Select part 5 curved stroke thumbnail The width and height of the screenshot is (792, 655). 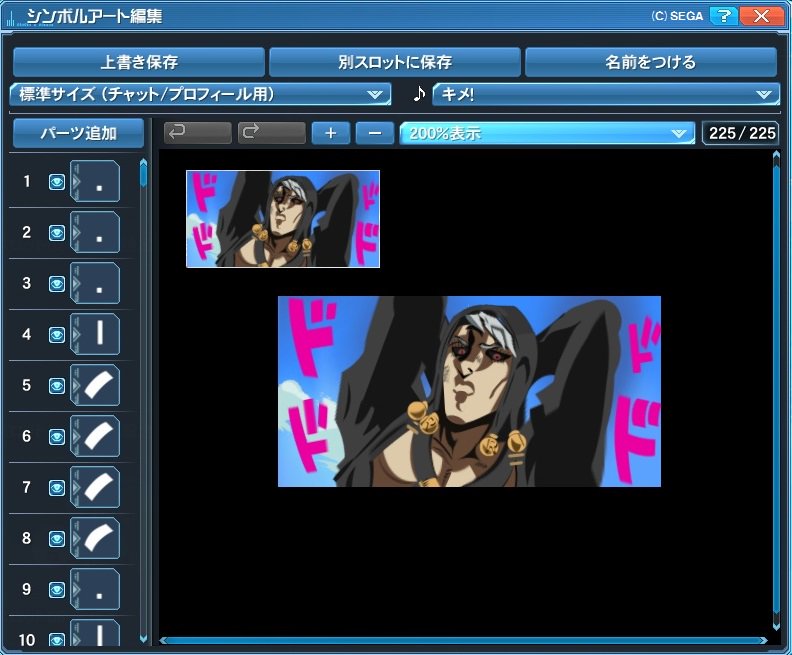point(95,385)
